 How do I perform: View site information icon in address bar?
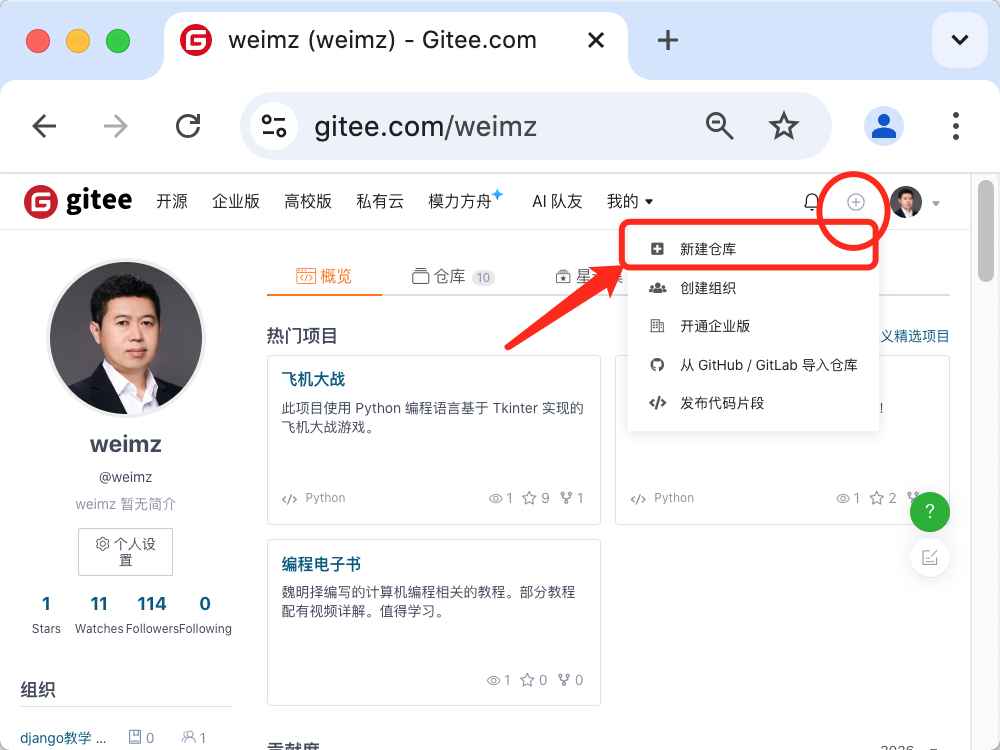pyautogui.click(x=273, y=126)
